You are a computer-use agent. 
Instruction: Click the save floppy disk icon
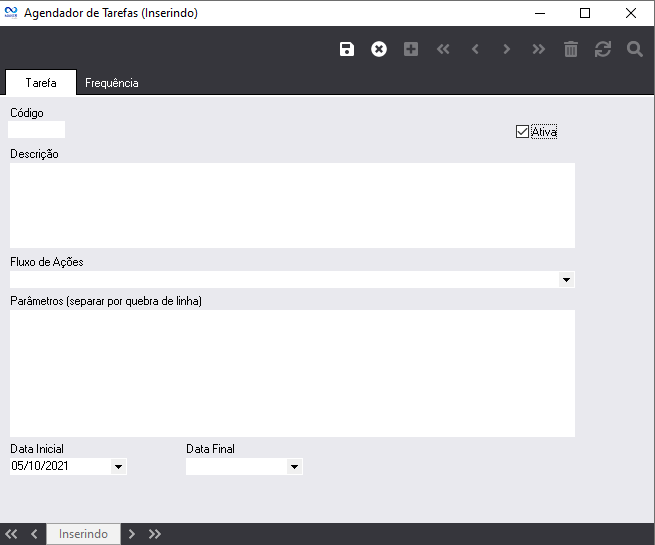[347, 49]
